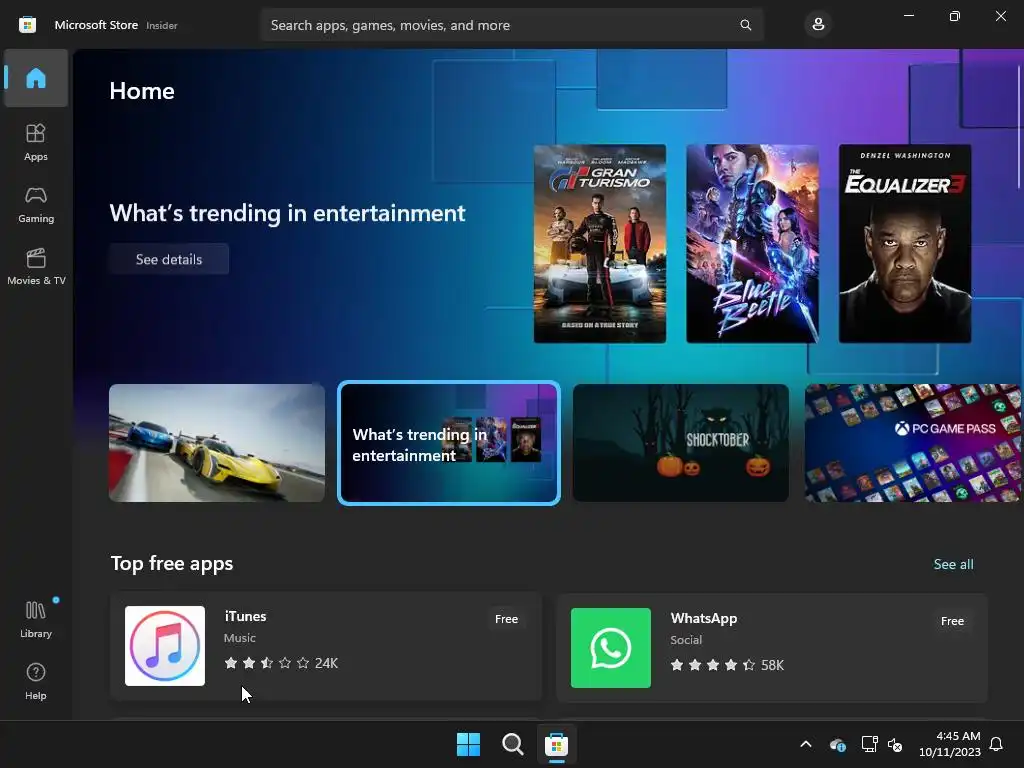Open the Apps section in sidebar
Screen dimensions: 1024x768
click(x=36, y=142)
